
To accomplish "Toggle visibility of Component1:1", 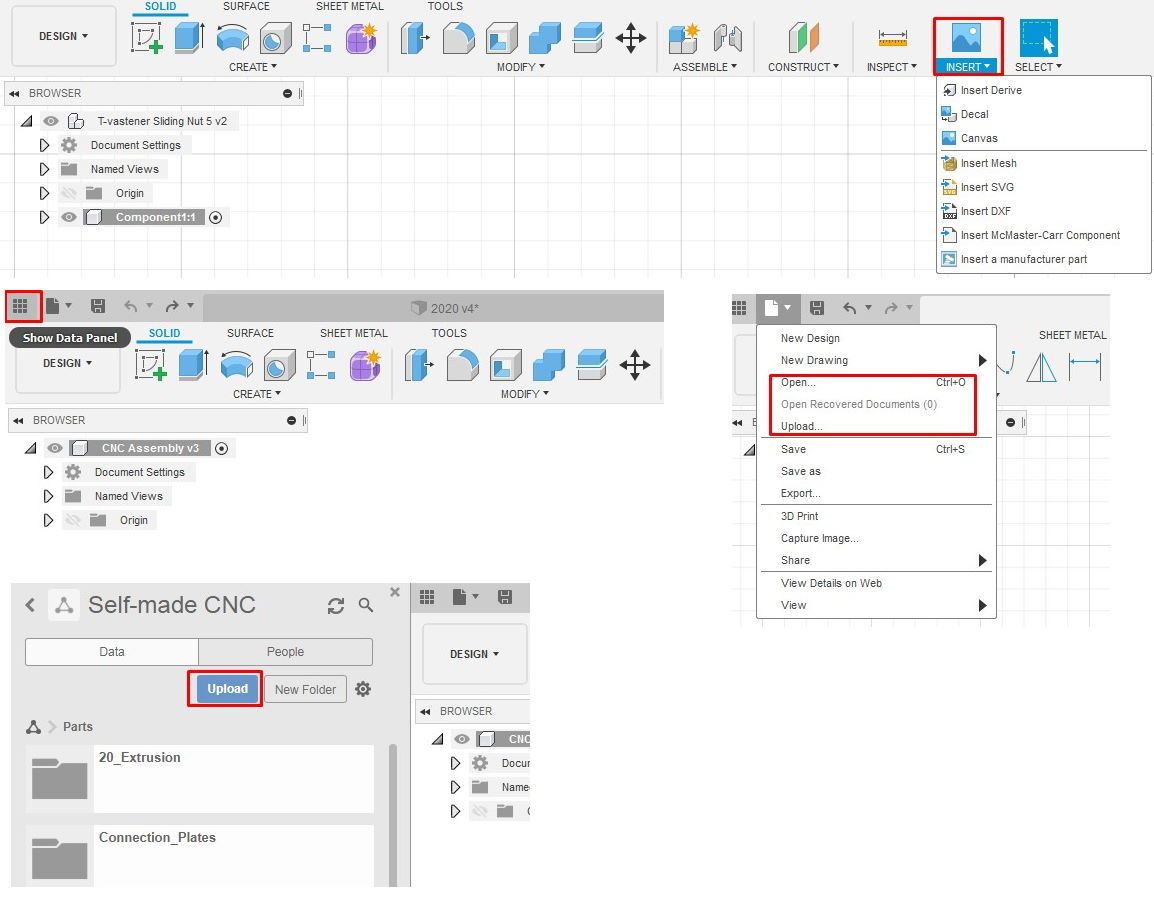I will [x=68, y=217].
